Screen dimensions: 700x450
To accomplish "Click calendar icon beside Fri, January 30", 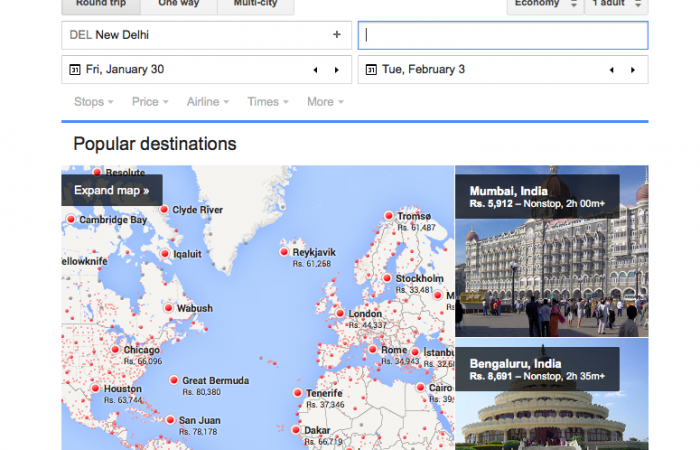I will 74,70.
